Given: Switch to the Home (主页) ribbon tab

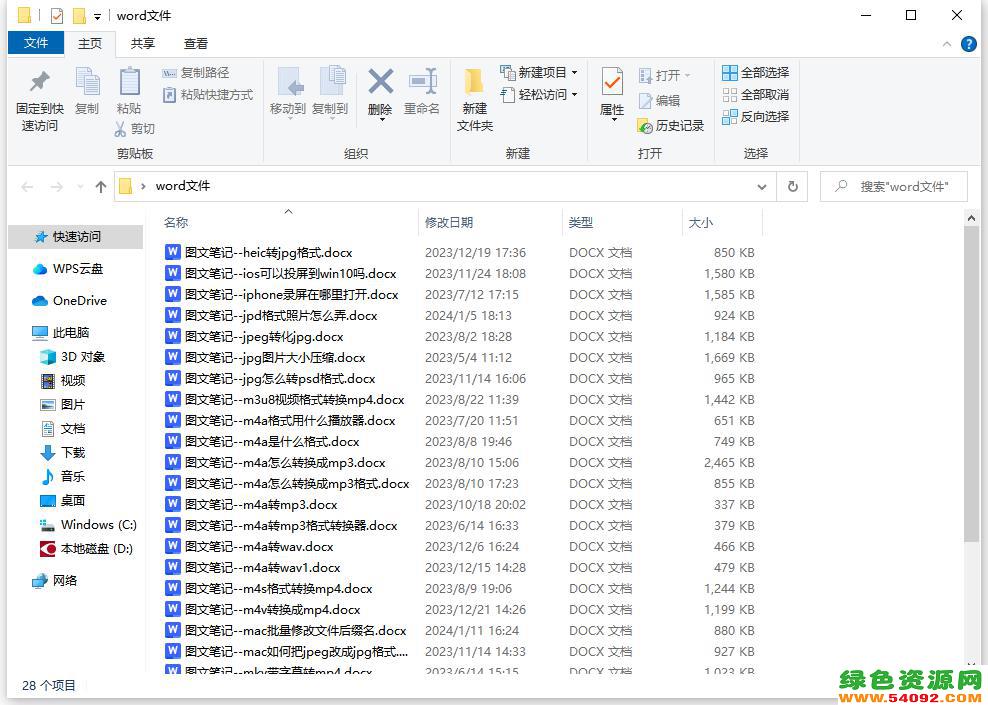Looking at the screenshot, I should pyautogui.click(x=89, y=43).
